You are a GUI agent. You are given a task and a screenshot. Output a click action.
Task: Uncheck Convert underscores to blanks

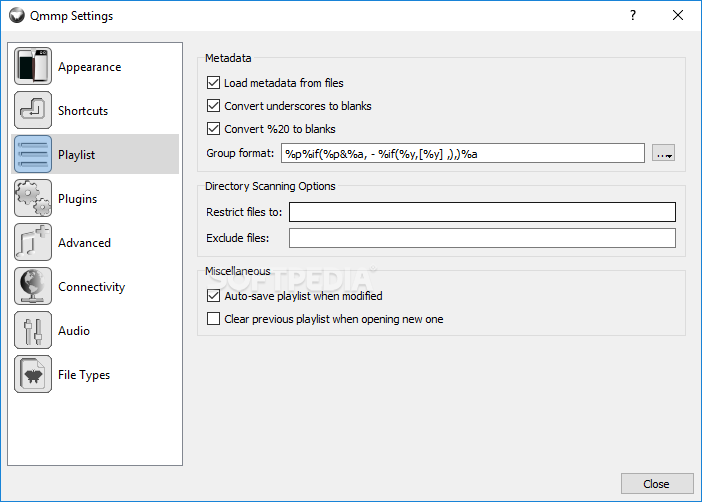tap(214, 106)
